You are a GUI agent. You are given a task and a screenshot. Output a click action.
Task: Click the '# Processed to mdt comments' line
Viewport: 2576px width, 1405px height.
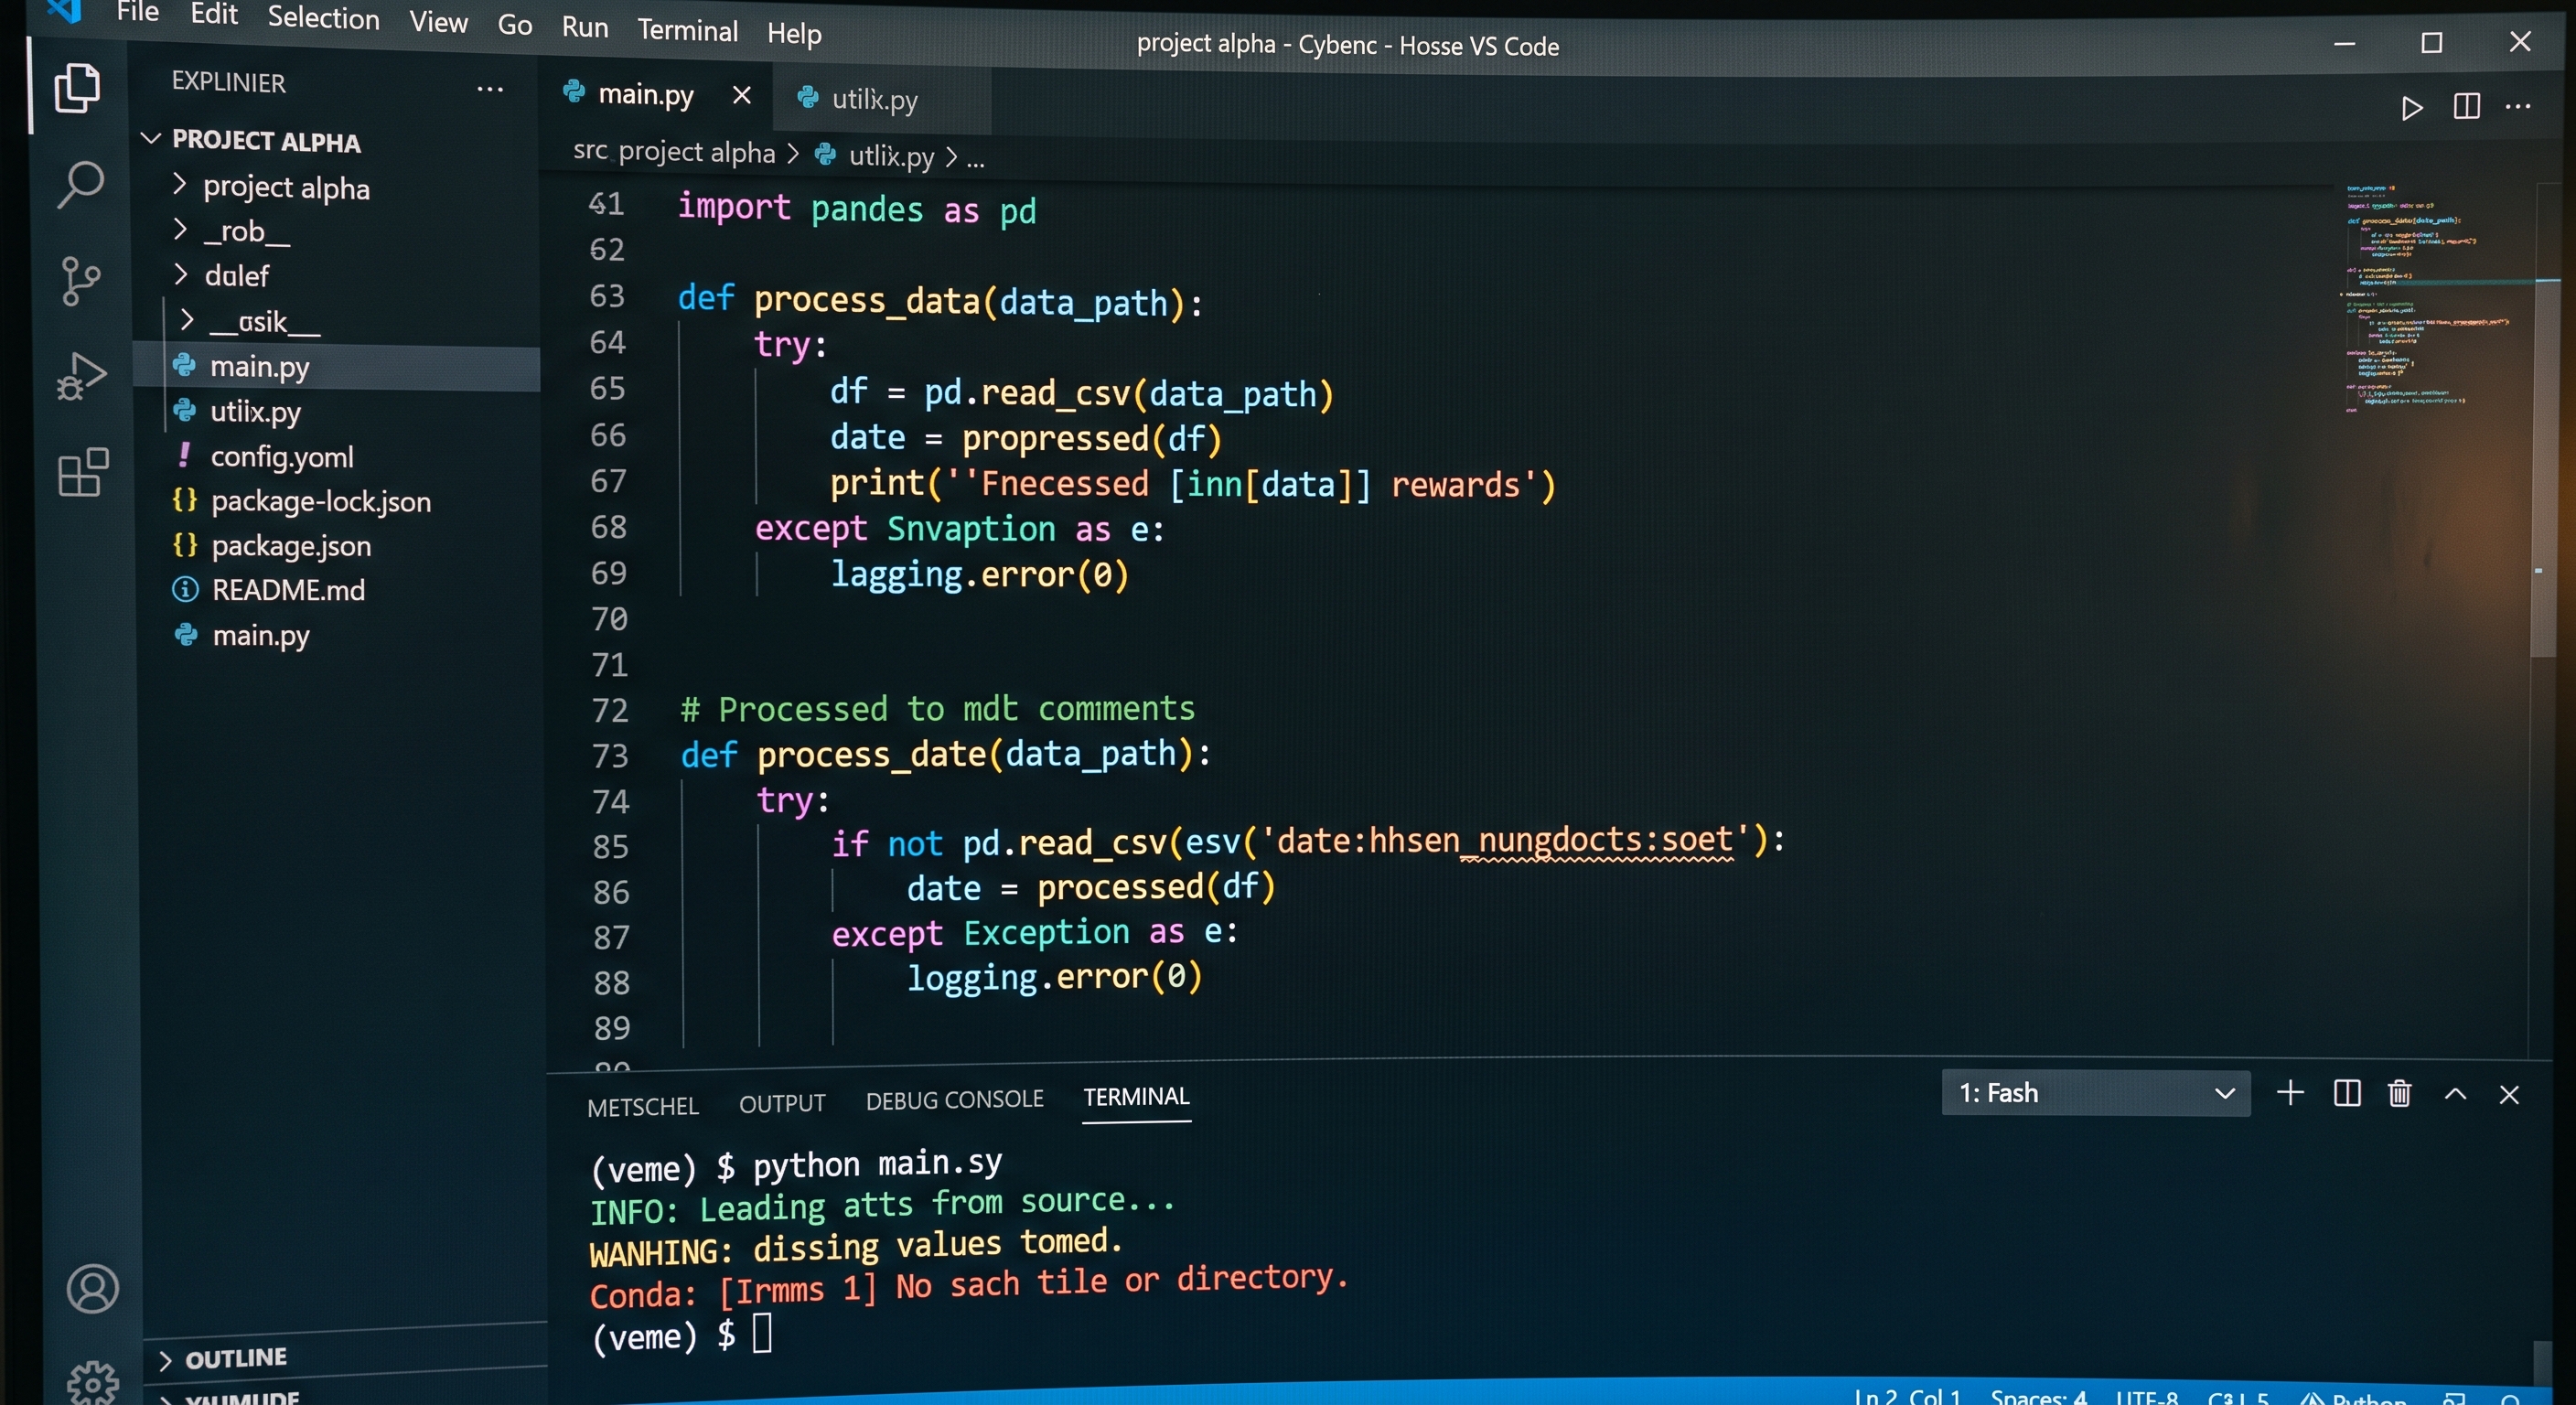pyautogui.click(x=937, y=709)
